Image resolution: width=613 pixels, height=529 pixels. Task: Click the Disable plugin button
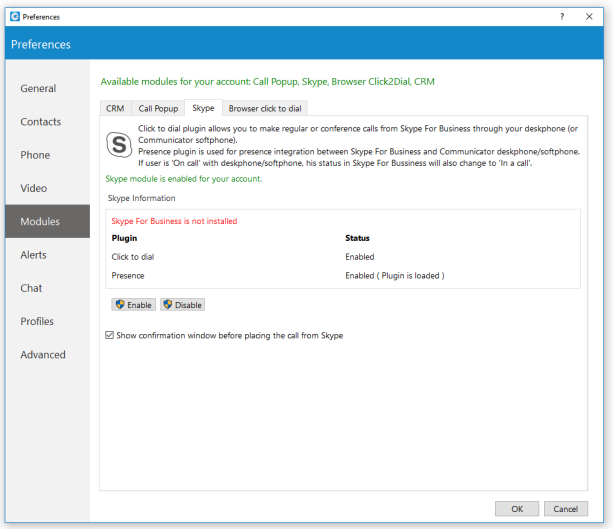[x=183, y=305]
